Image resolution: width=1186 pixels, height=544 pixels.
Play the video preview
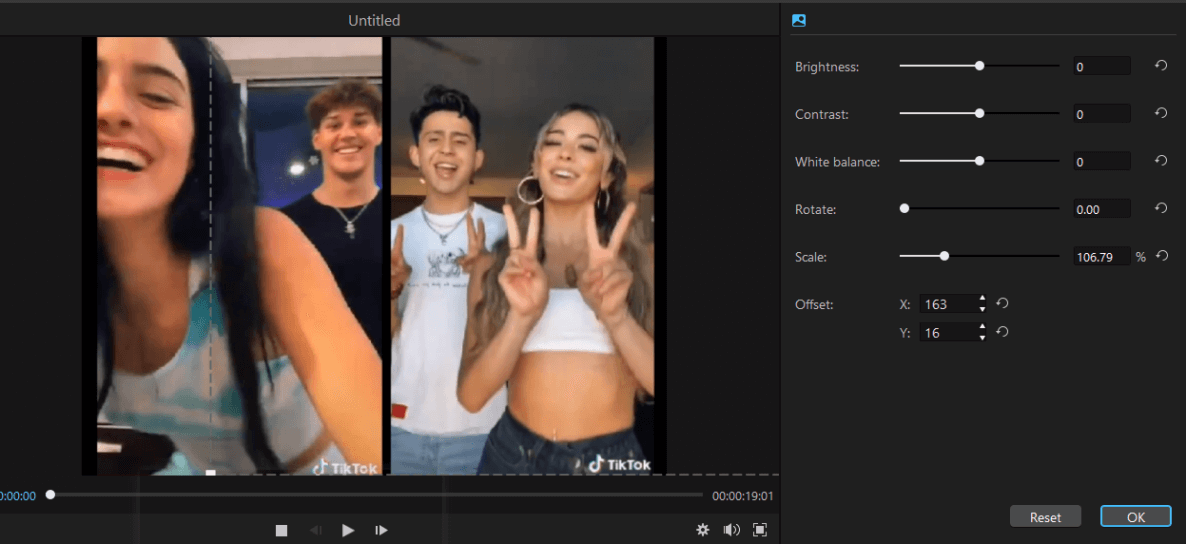click(348, 530)
